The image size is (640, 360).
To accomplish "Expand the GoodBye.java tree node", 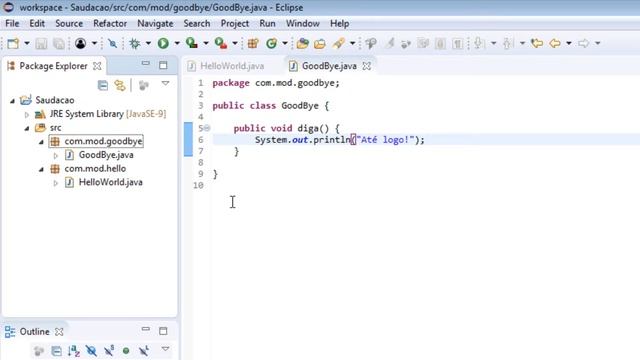I will (56, 156).
